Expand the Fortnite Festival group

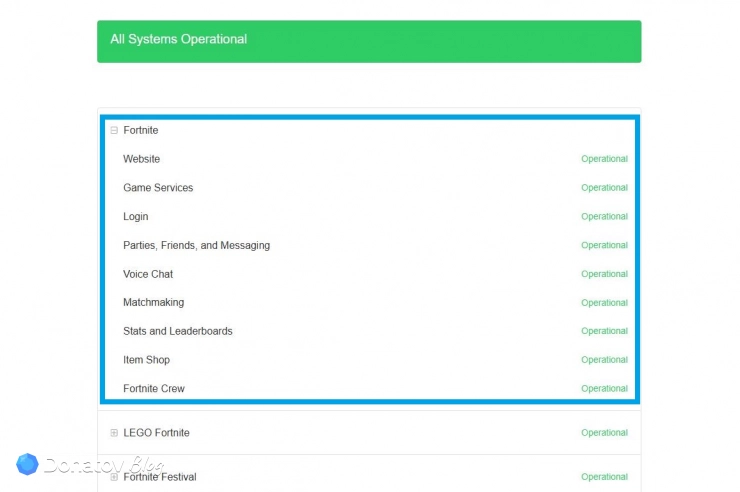pos(114,477)
